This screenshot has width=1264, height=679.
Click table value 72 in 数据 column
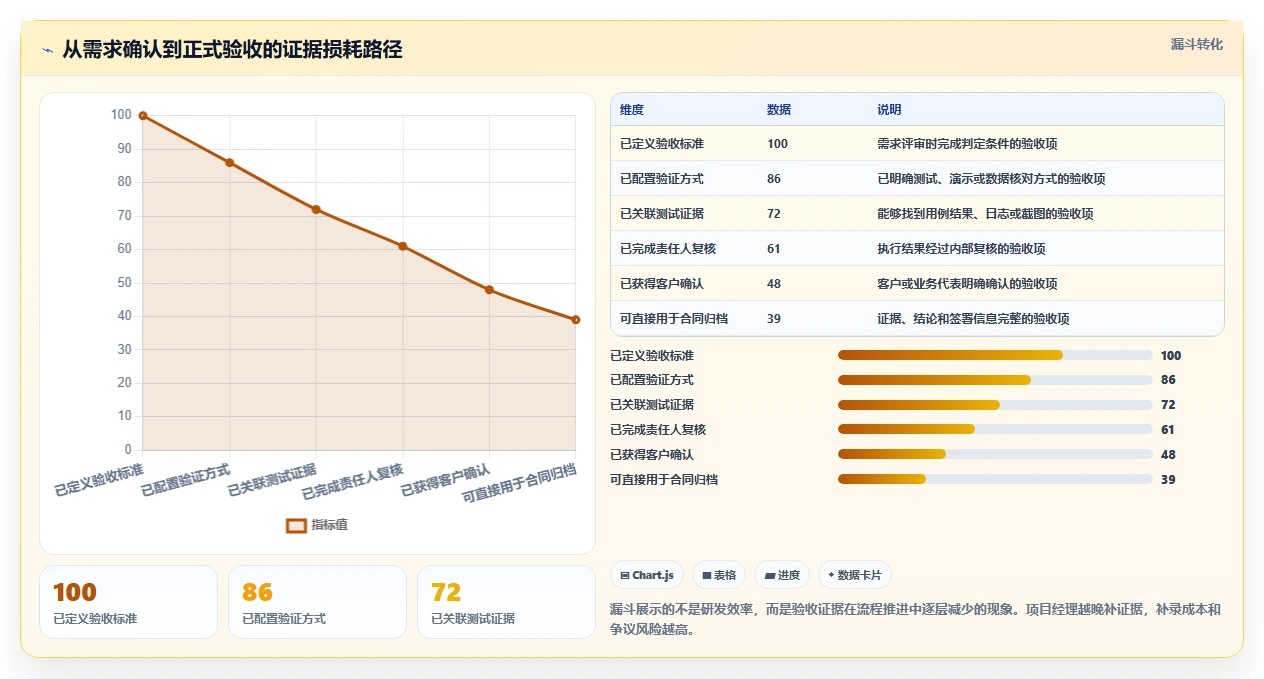[x=774, y=214]
